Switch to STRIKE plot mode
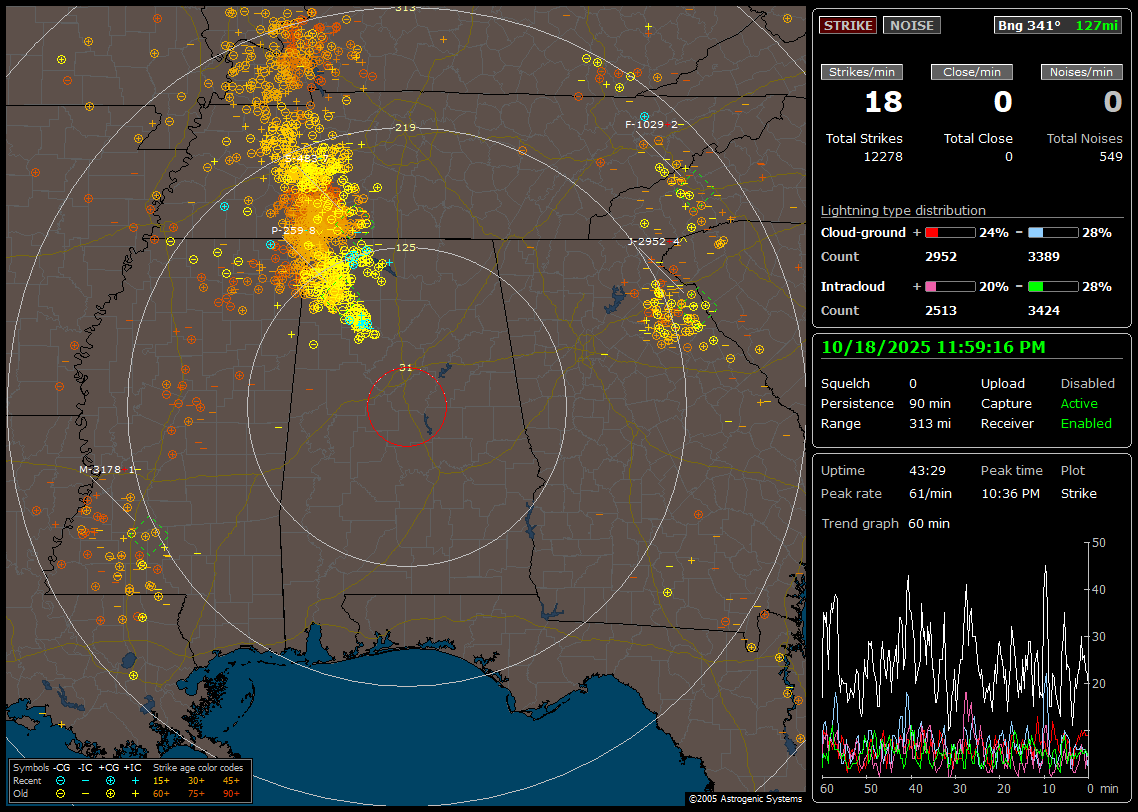Viewport: 1138px width, 812px height. point(848,25)
